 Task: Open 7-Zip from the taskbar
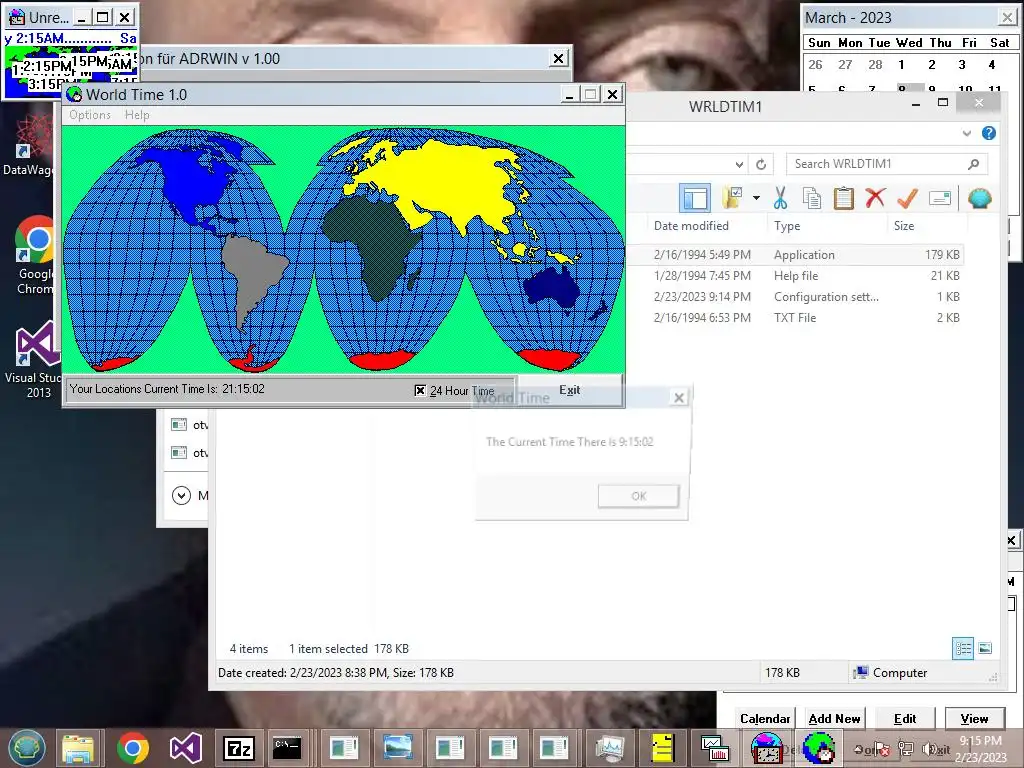click(238, 748)
